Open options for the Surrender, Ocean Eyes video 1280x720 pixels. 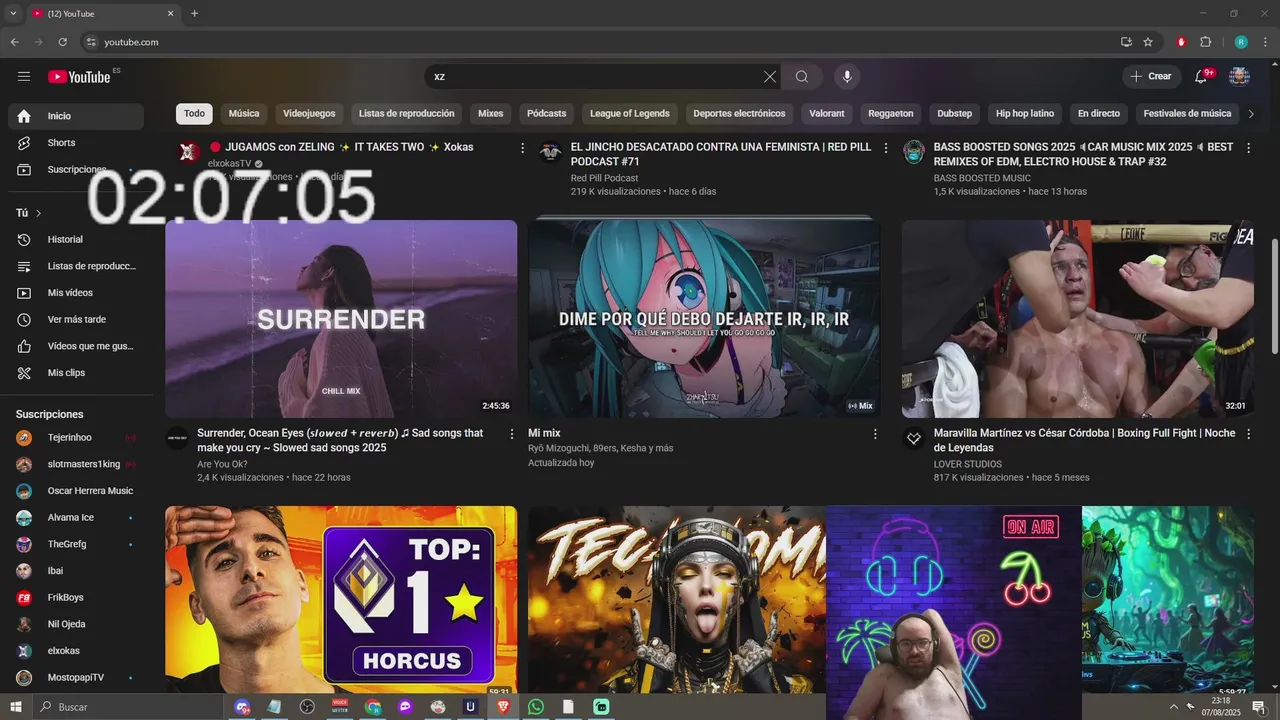512,434
